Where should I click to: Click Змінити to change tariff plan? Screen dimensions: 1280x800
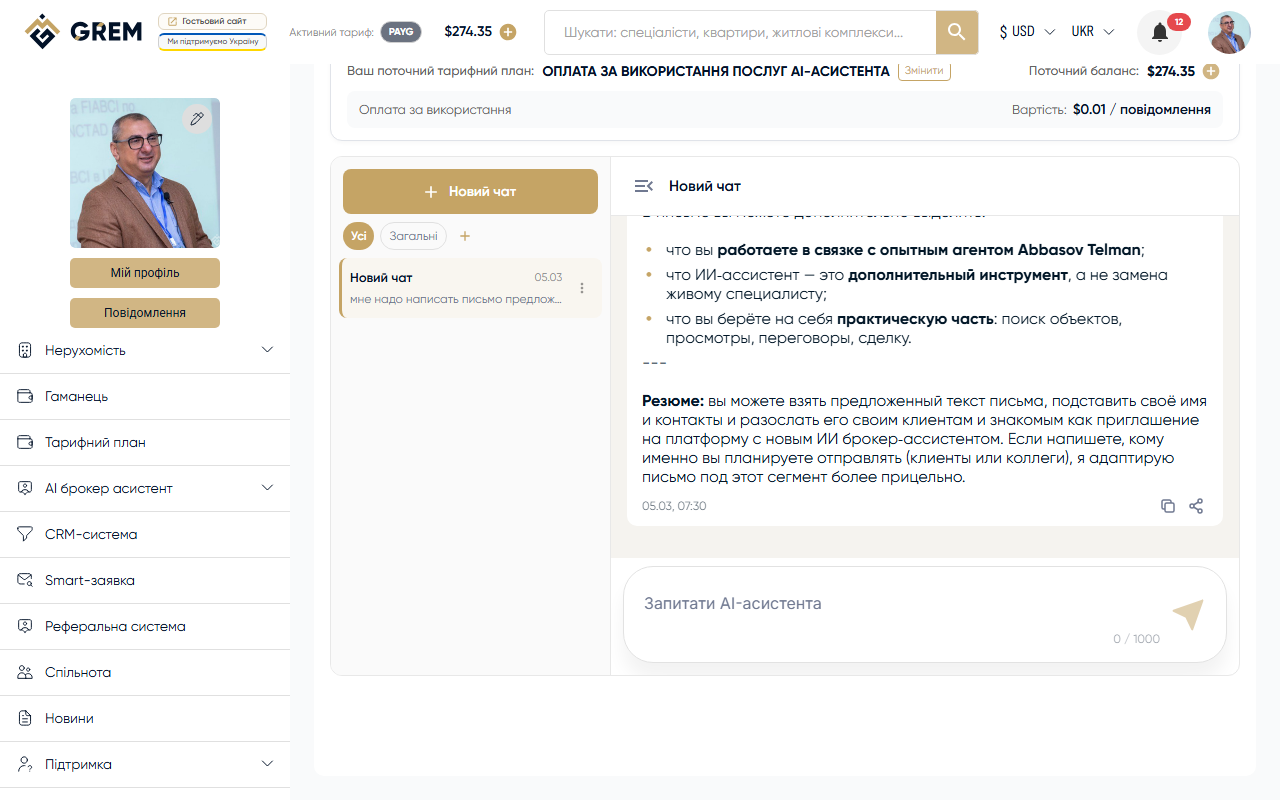click(x=924, y=71)
